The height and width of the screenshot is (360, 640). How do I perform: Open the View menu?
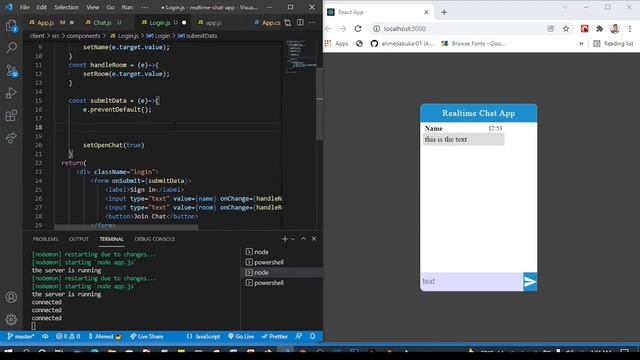pyautogui.click(x=93, y=7)
